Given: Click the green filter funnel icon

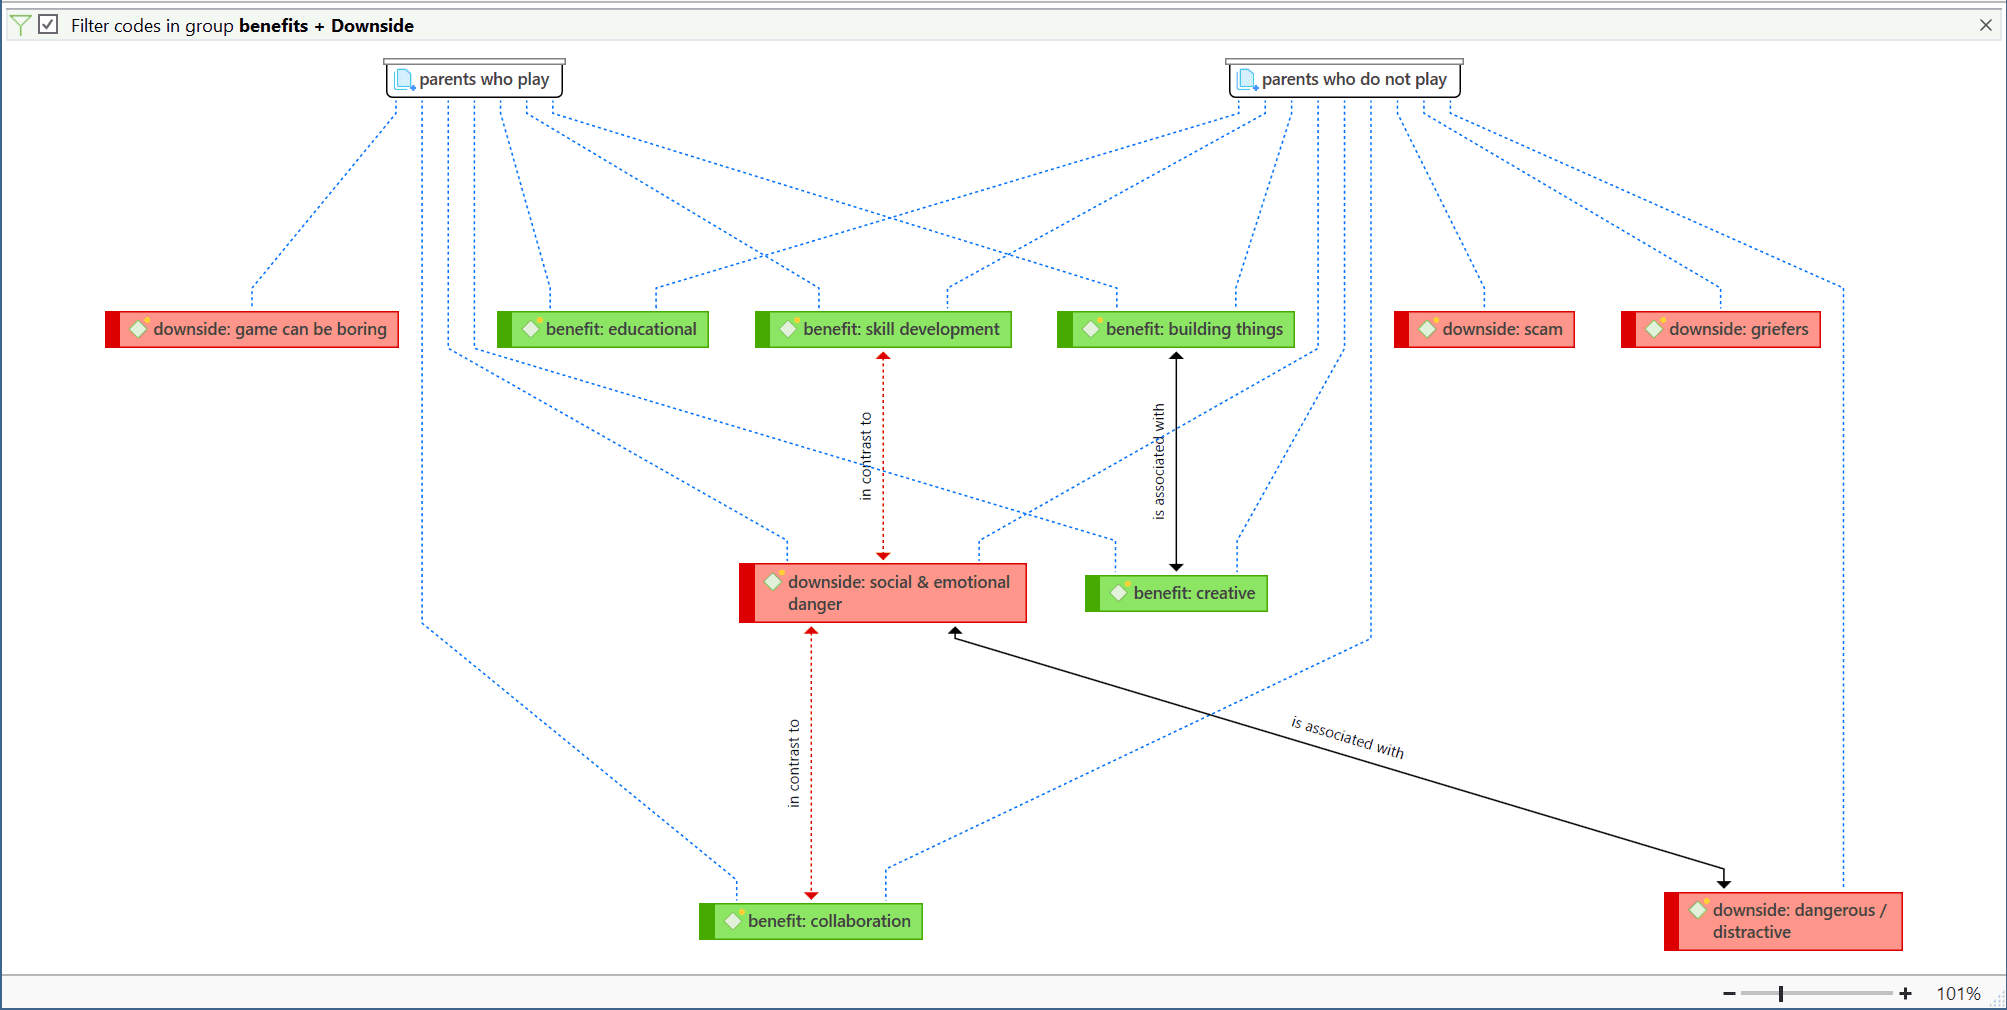Looking at the screenshot, I should click(x=20, y=25).
